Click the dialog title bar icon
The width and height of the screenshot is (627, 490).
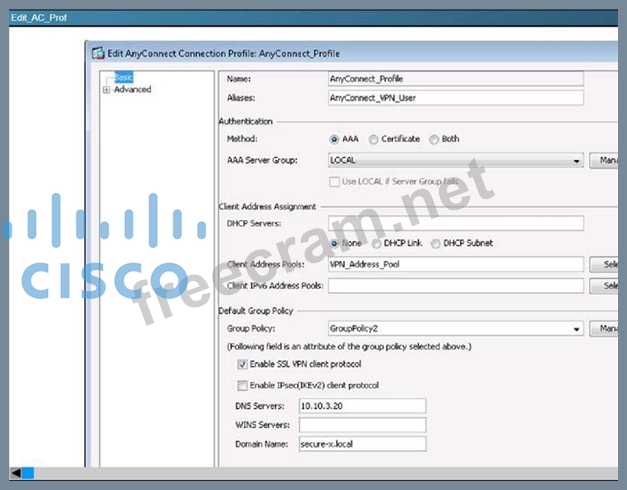97,53
